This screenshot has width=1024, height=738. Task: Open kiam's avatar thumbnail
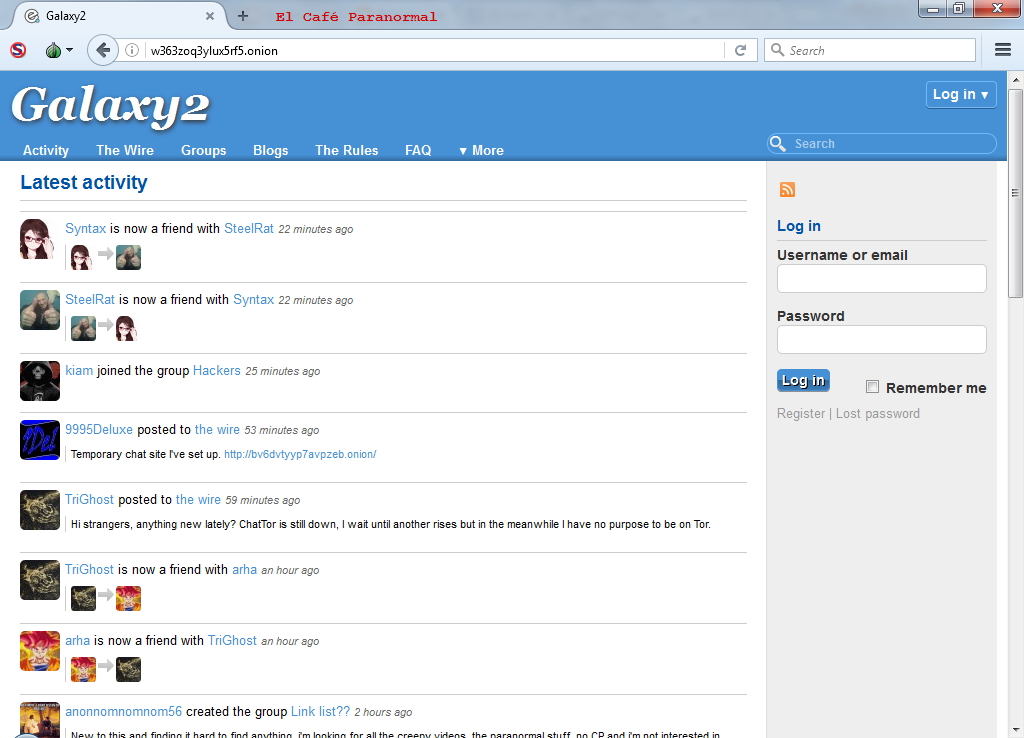coord(39,381)
